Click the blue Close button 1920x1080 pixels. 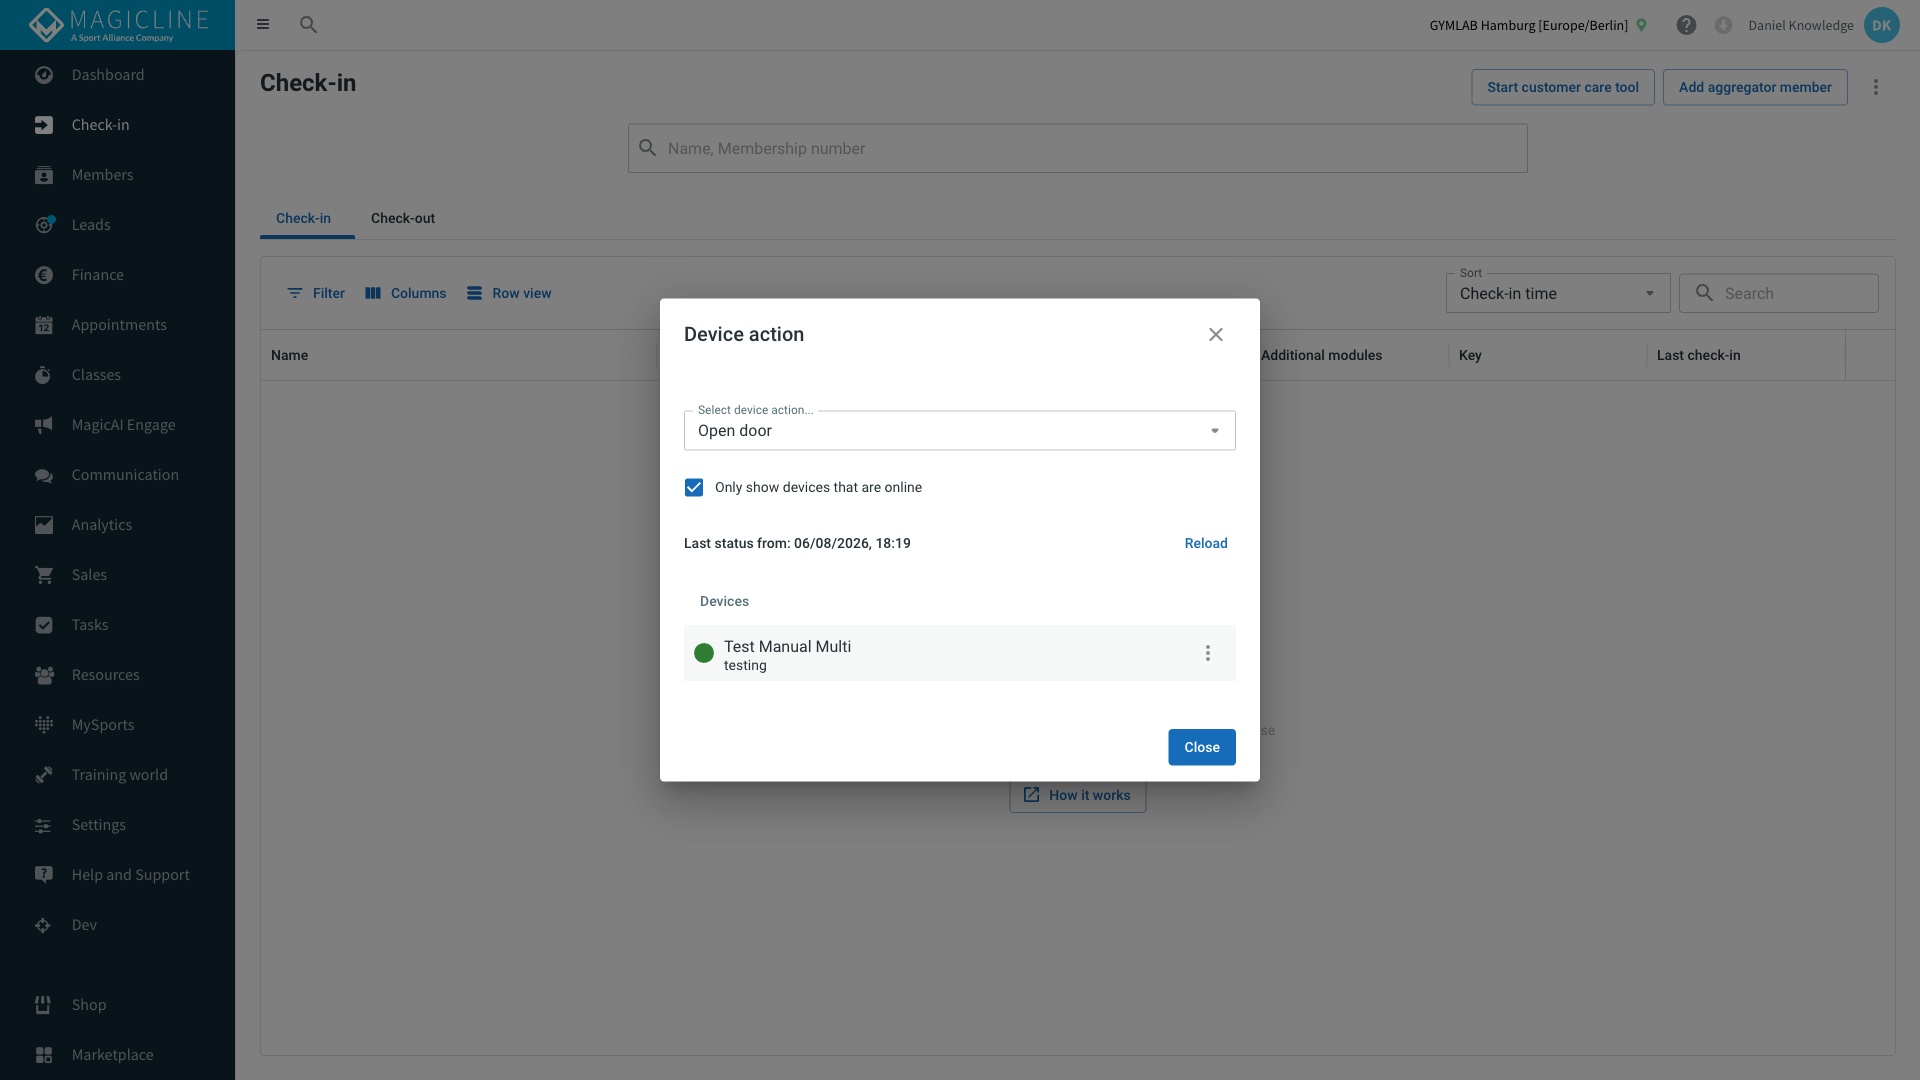point(1202,747)
